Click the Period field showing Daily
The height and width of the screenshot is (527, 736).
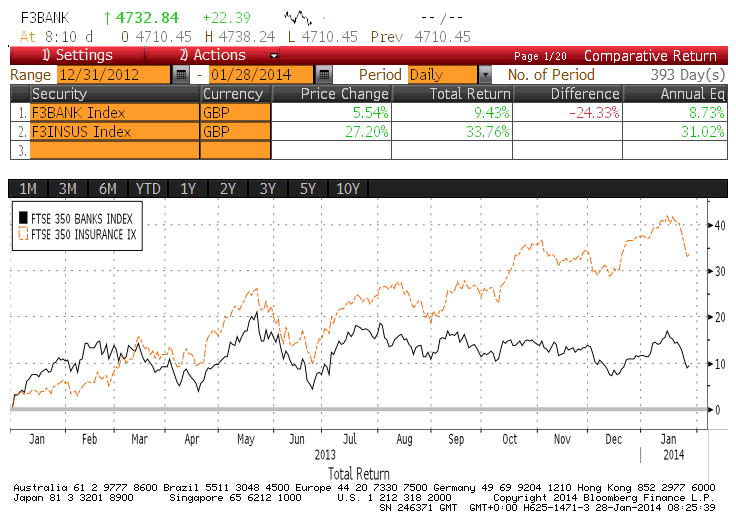click(443, 75)
